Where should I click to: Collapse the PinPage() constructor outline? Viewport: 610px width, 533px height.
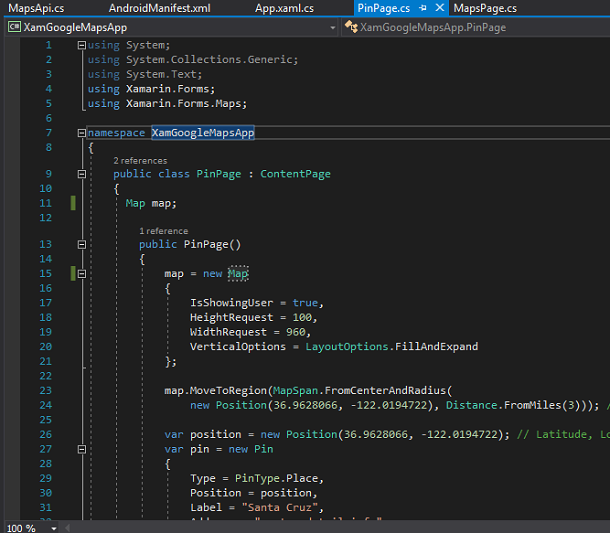(x=81, y=244)
